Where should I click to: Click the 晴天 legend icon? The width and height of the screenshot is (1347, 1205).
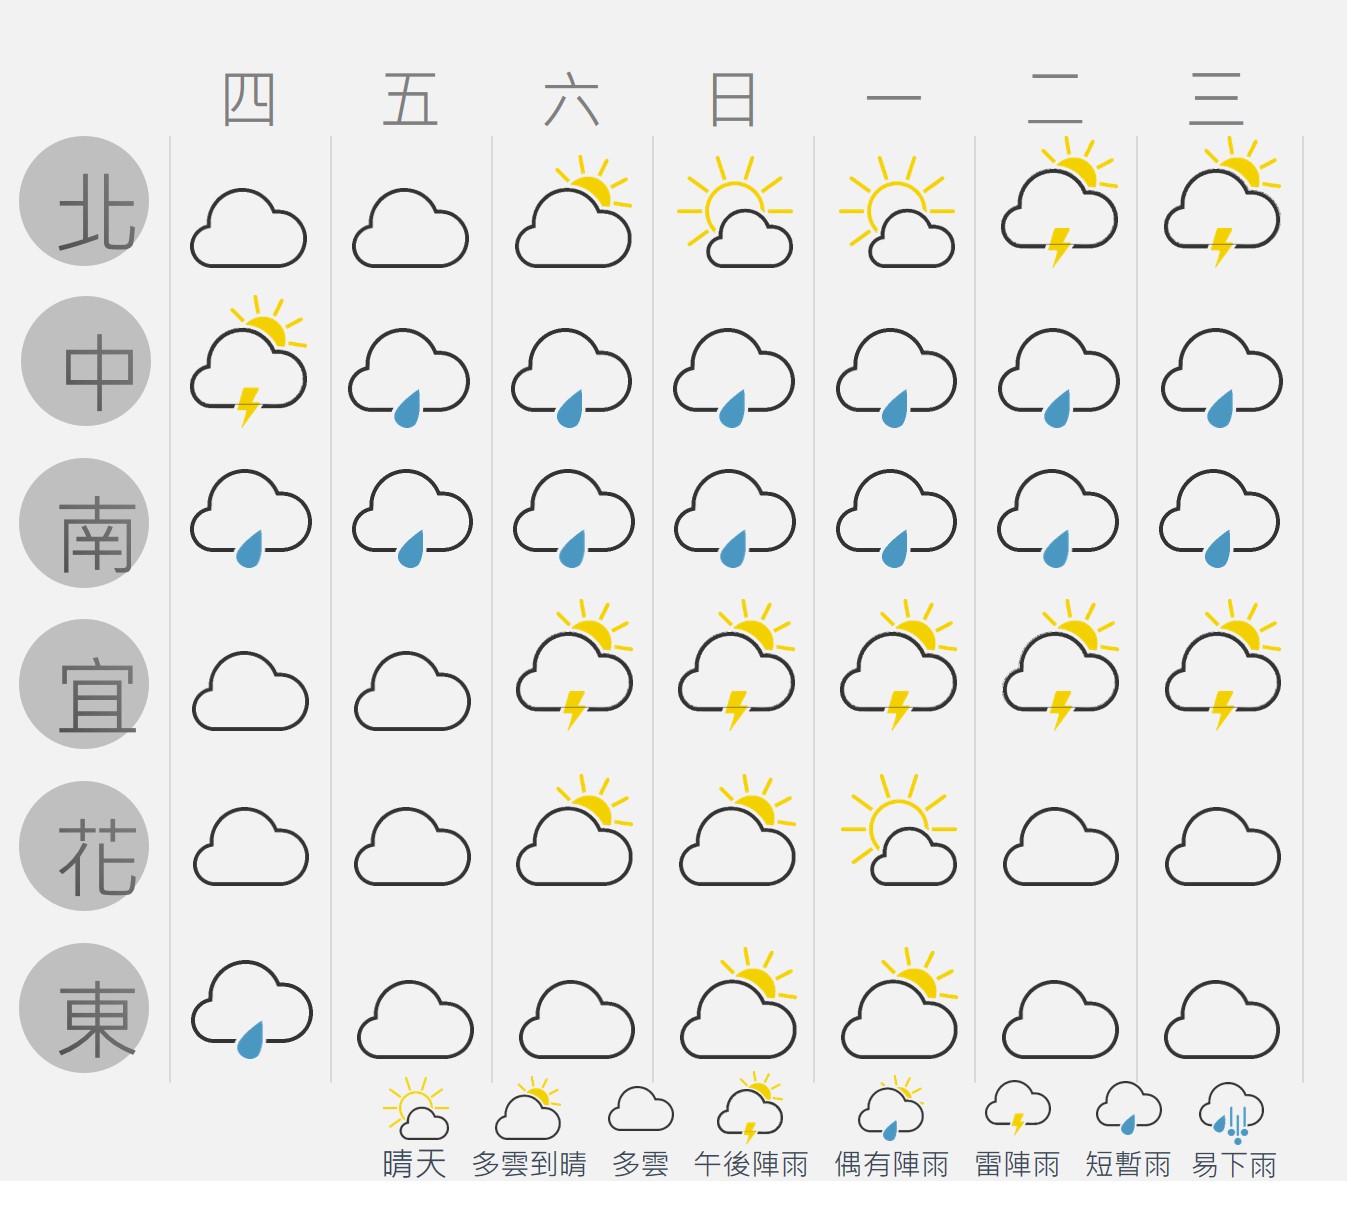pyautogui.click(x=416, y=1109)
